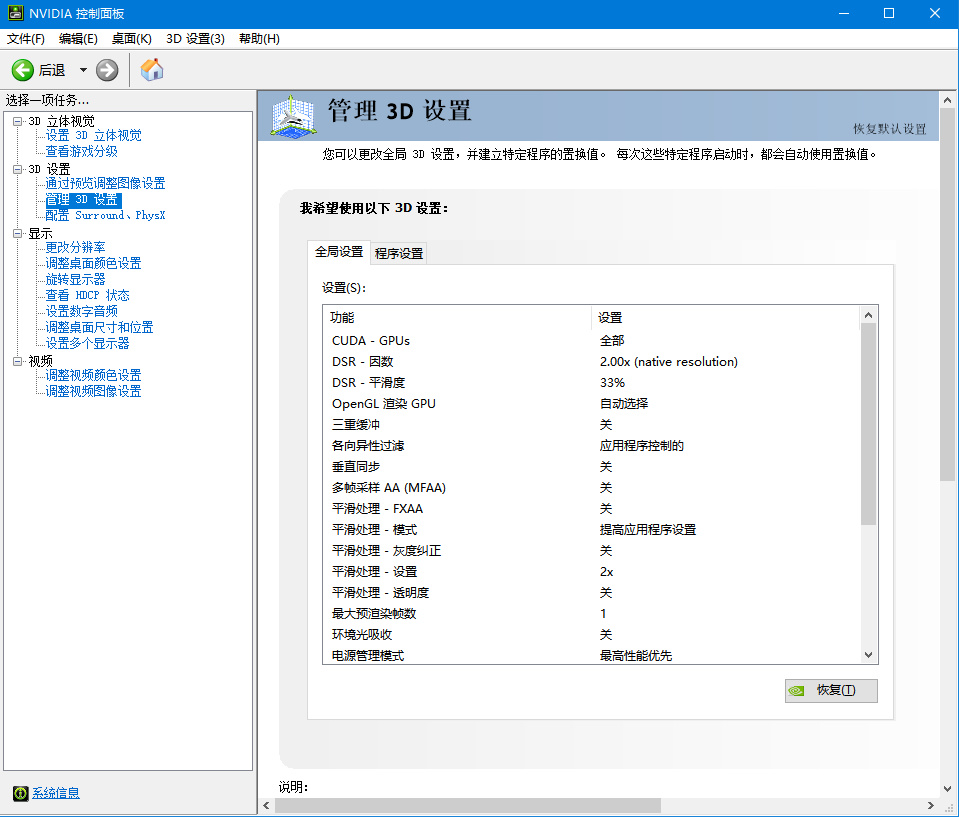Collapse the 显示 tree node

click(17, 233)
